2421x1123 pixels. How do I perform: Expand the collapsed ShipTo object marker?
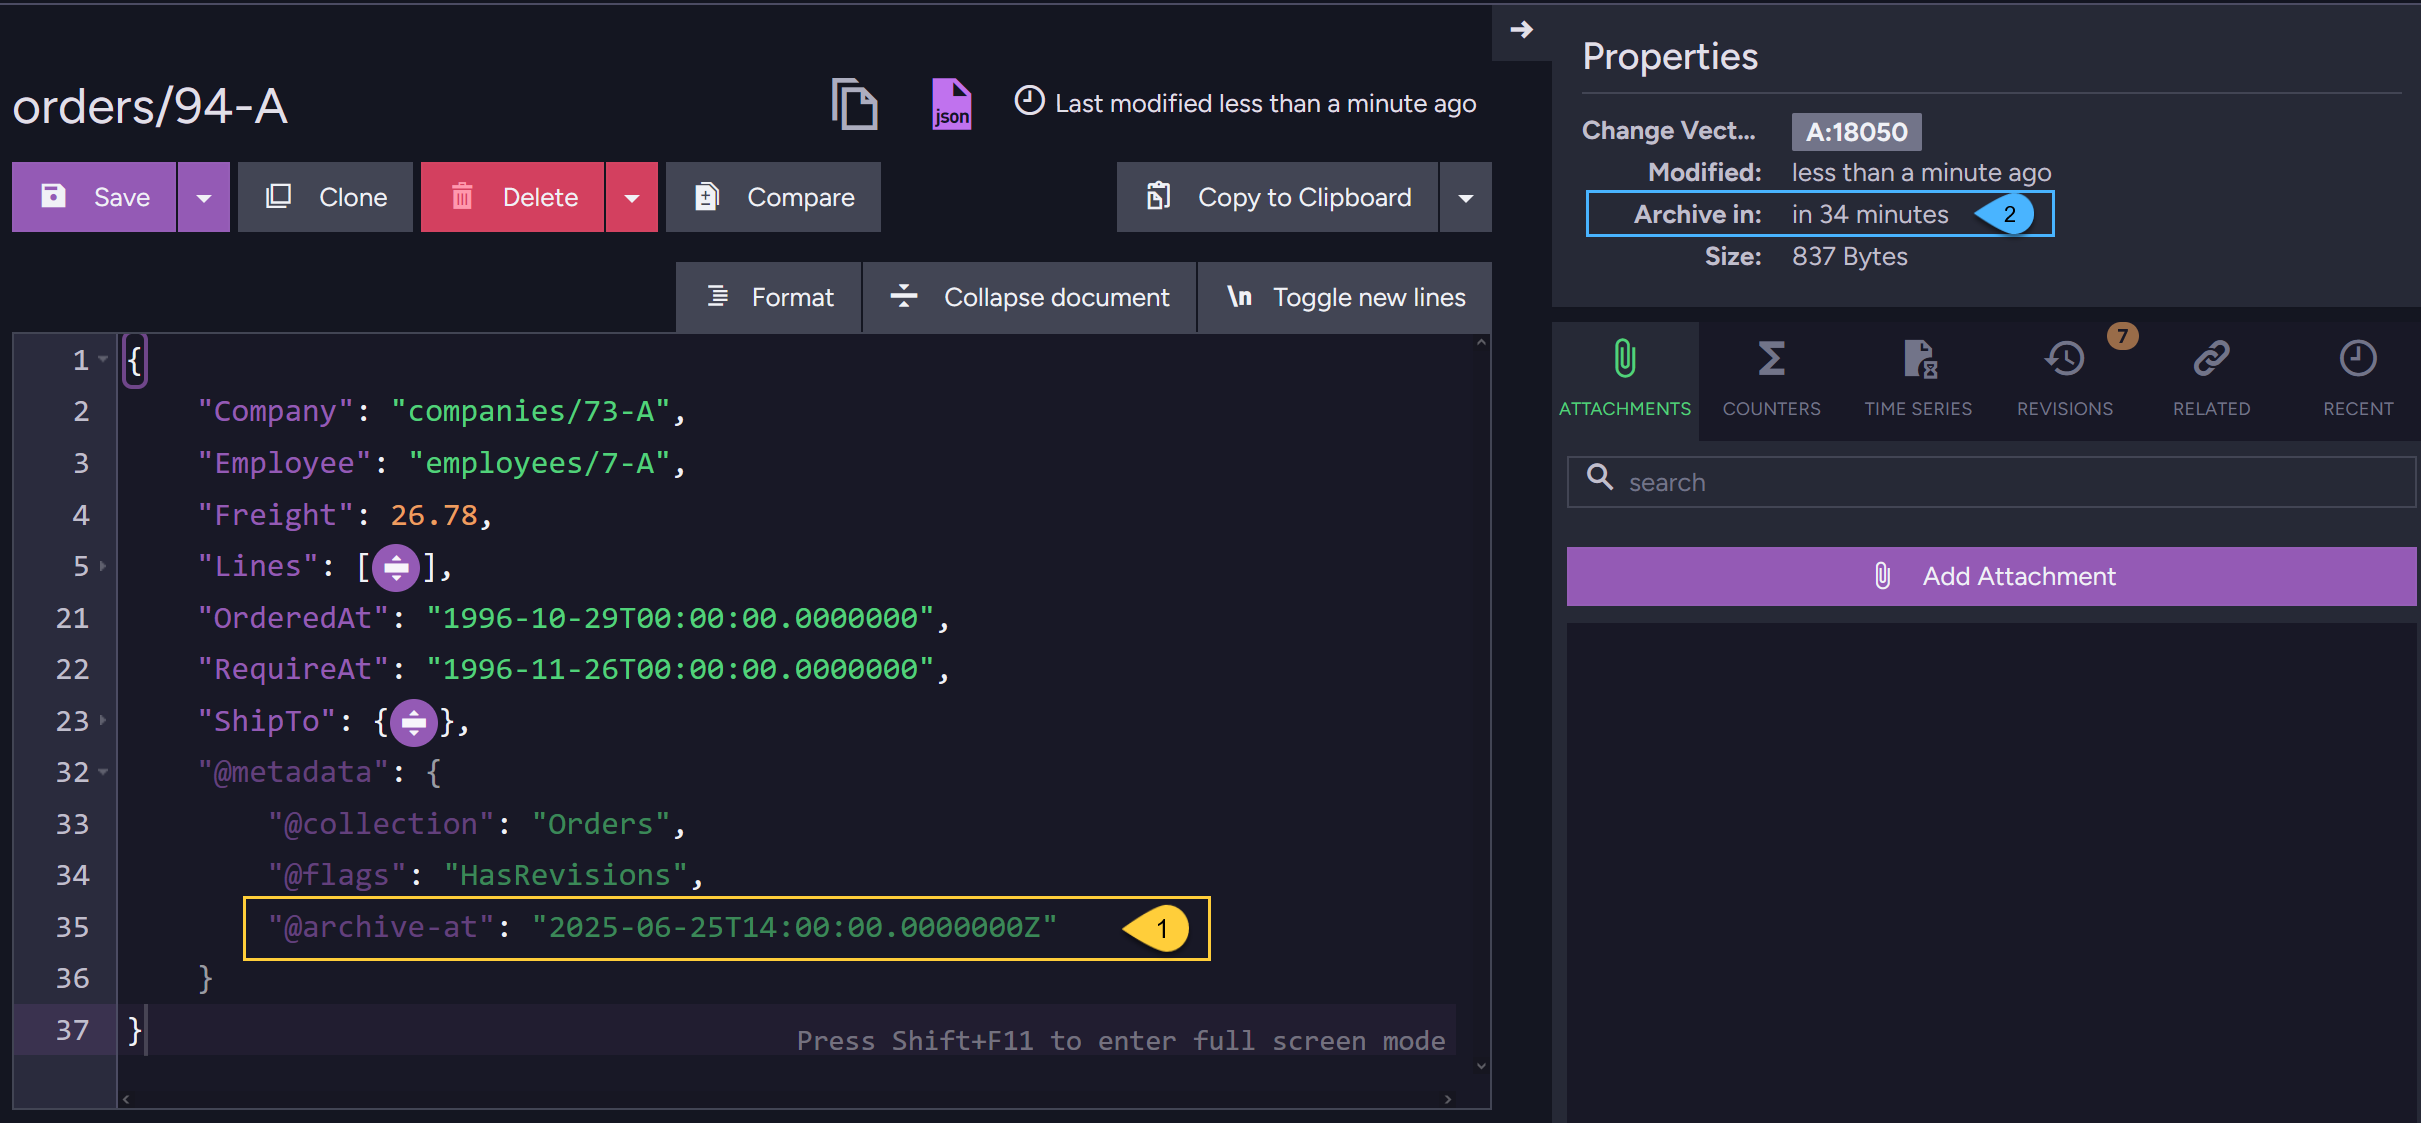[x=413, y=722]
